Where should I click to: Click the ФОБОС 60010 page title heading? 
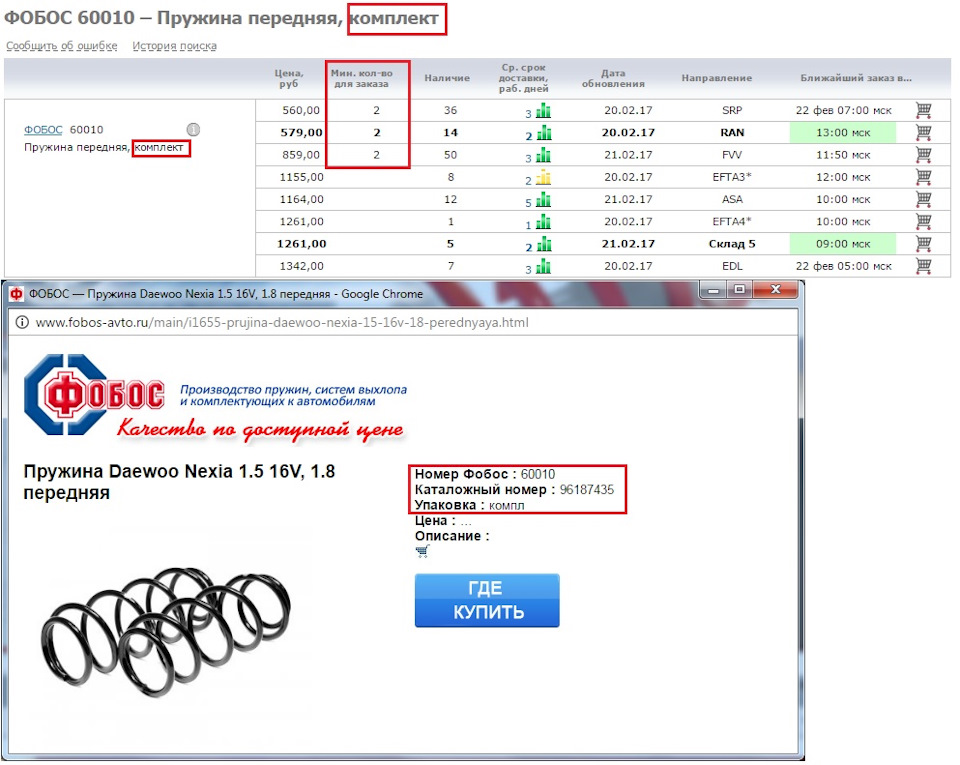coord(222,18)
